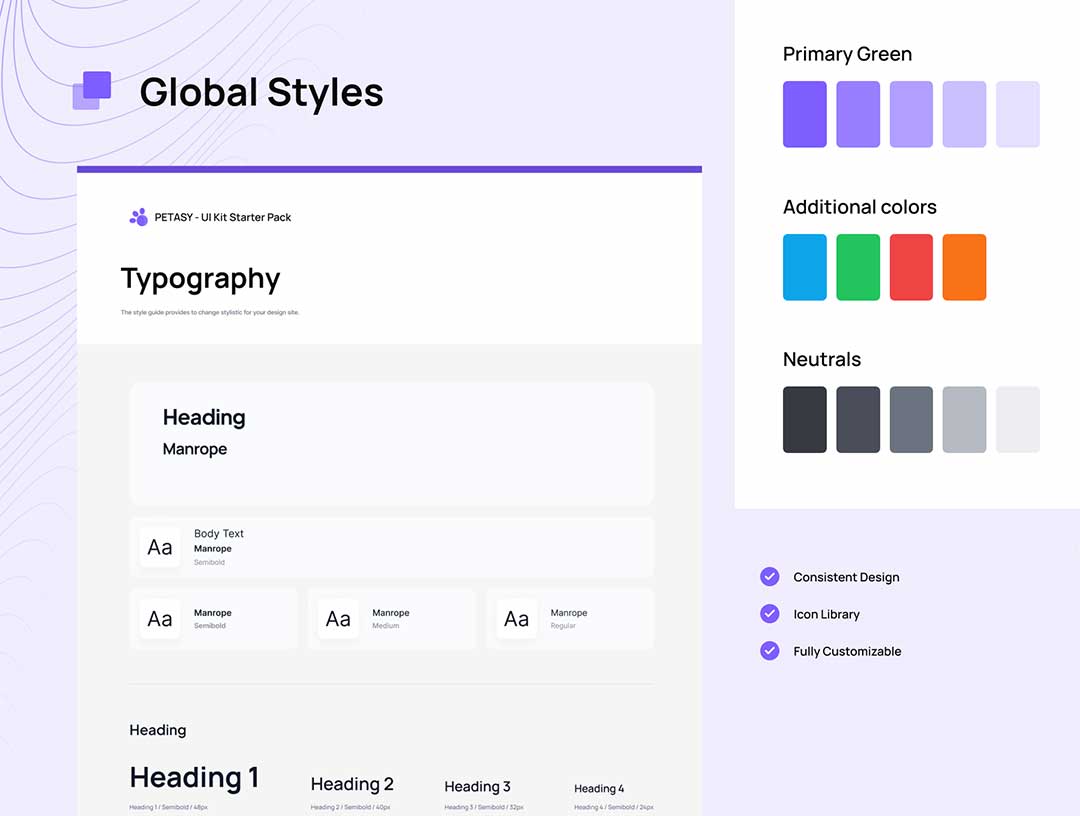1080x816 pixels.
Task: Toggle the Fully Customizable checkmark
Action: click(x=769, y=650)
